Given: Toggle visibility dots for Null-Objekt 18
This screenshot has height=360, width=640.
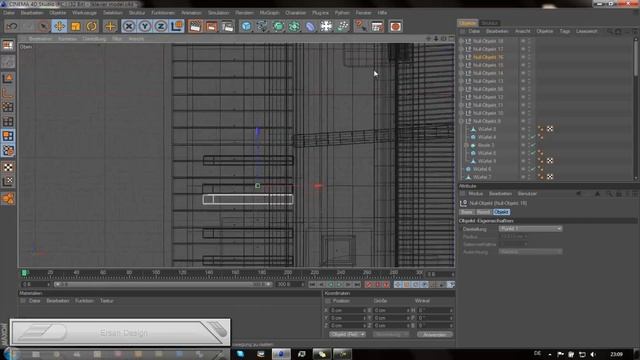Looking at the screenshot, I should coord(529,41).
